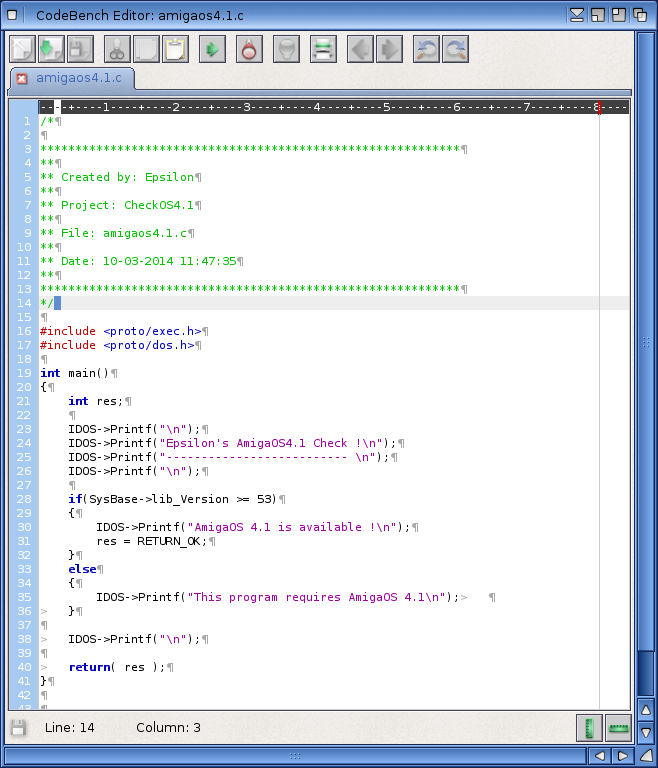Cut selection using the scissors icon
Image resolution: width=658 pixels, height=768 pixels.
117,49
